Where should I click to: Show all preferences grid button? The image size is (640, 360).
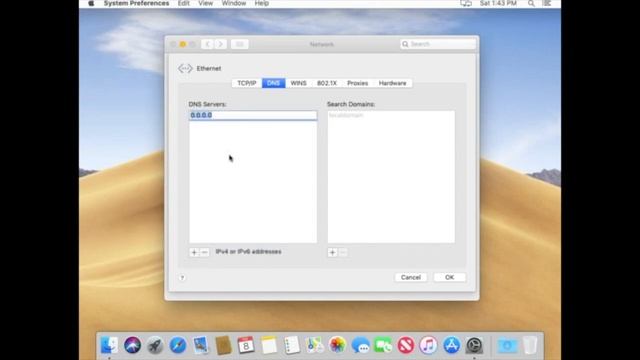click(240, 44)
